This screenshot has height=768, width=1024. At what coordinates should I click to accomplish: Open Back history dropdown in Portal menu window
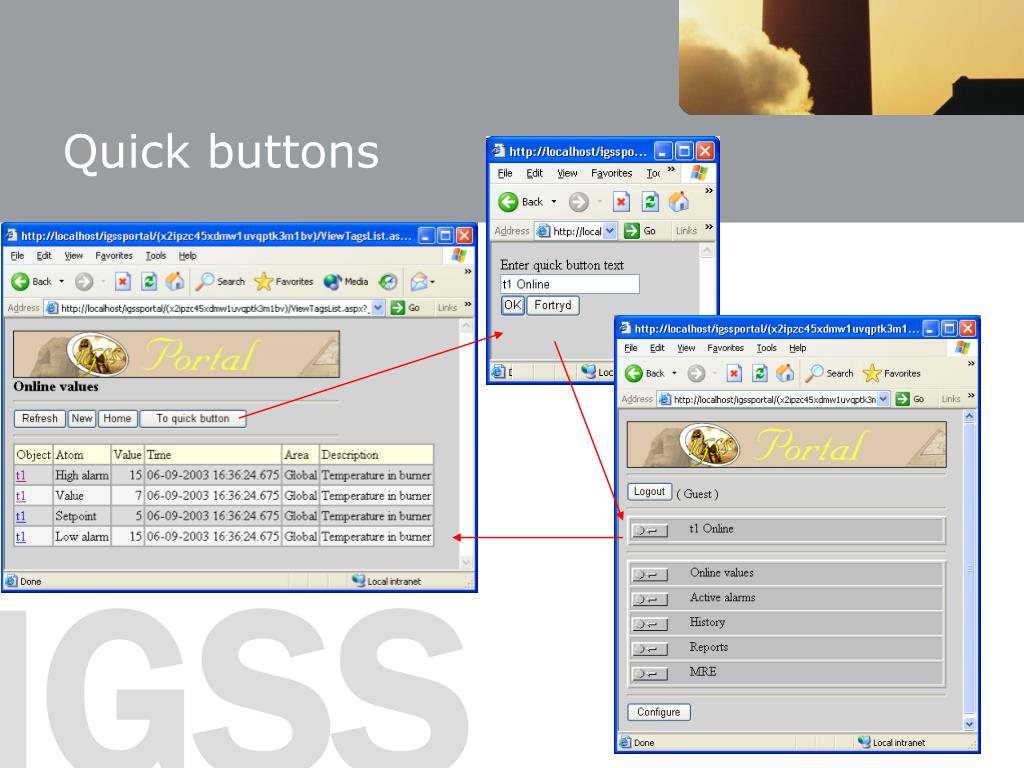[674, 373]
